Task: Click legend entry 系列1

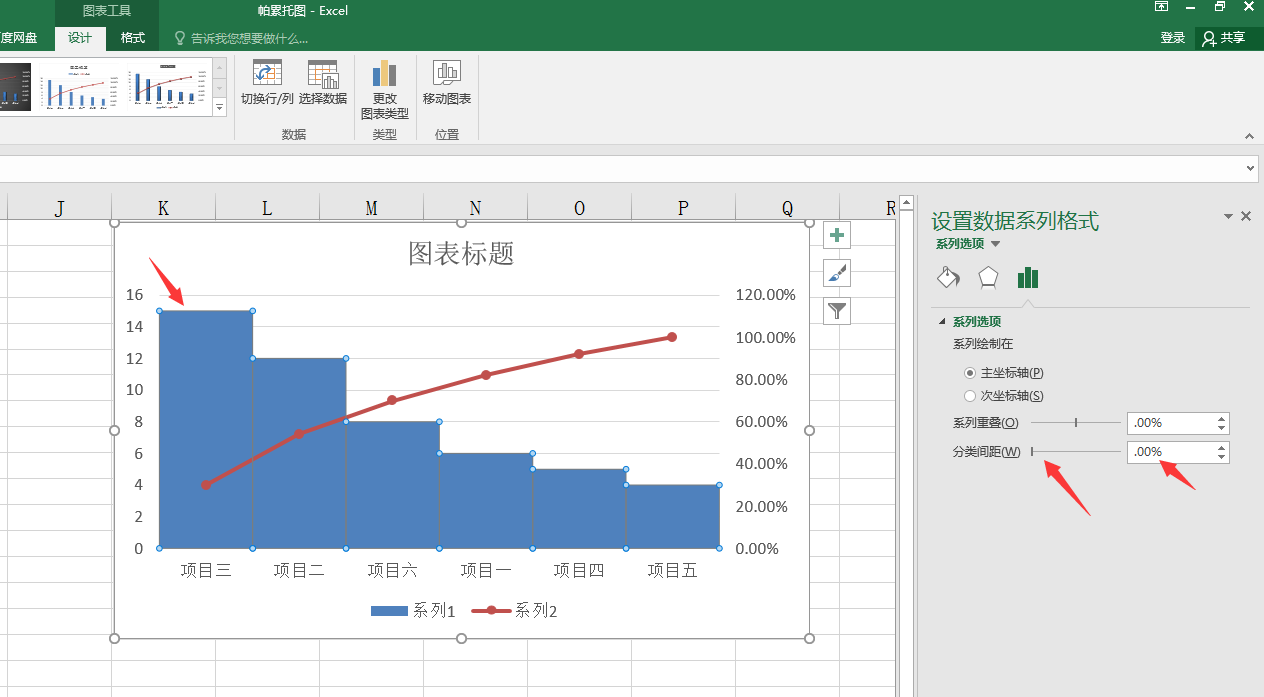Action: [x=413, y=611]
